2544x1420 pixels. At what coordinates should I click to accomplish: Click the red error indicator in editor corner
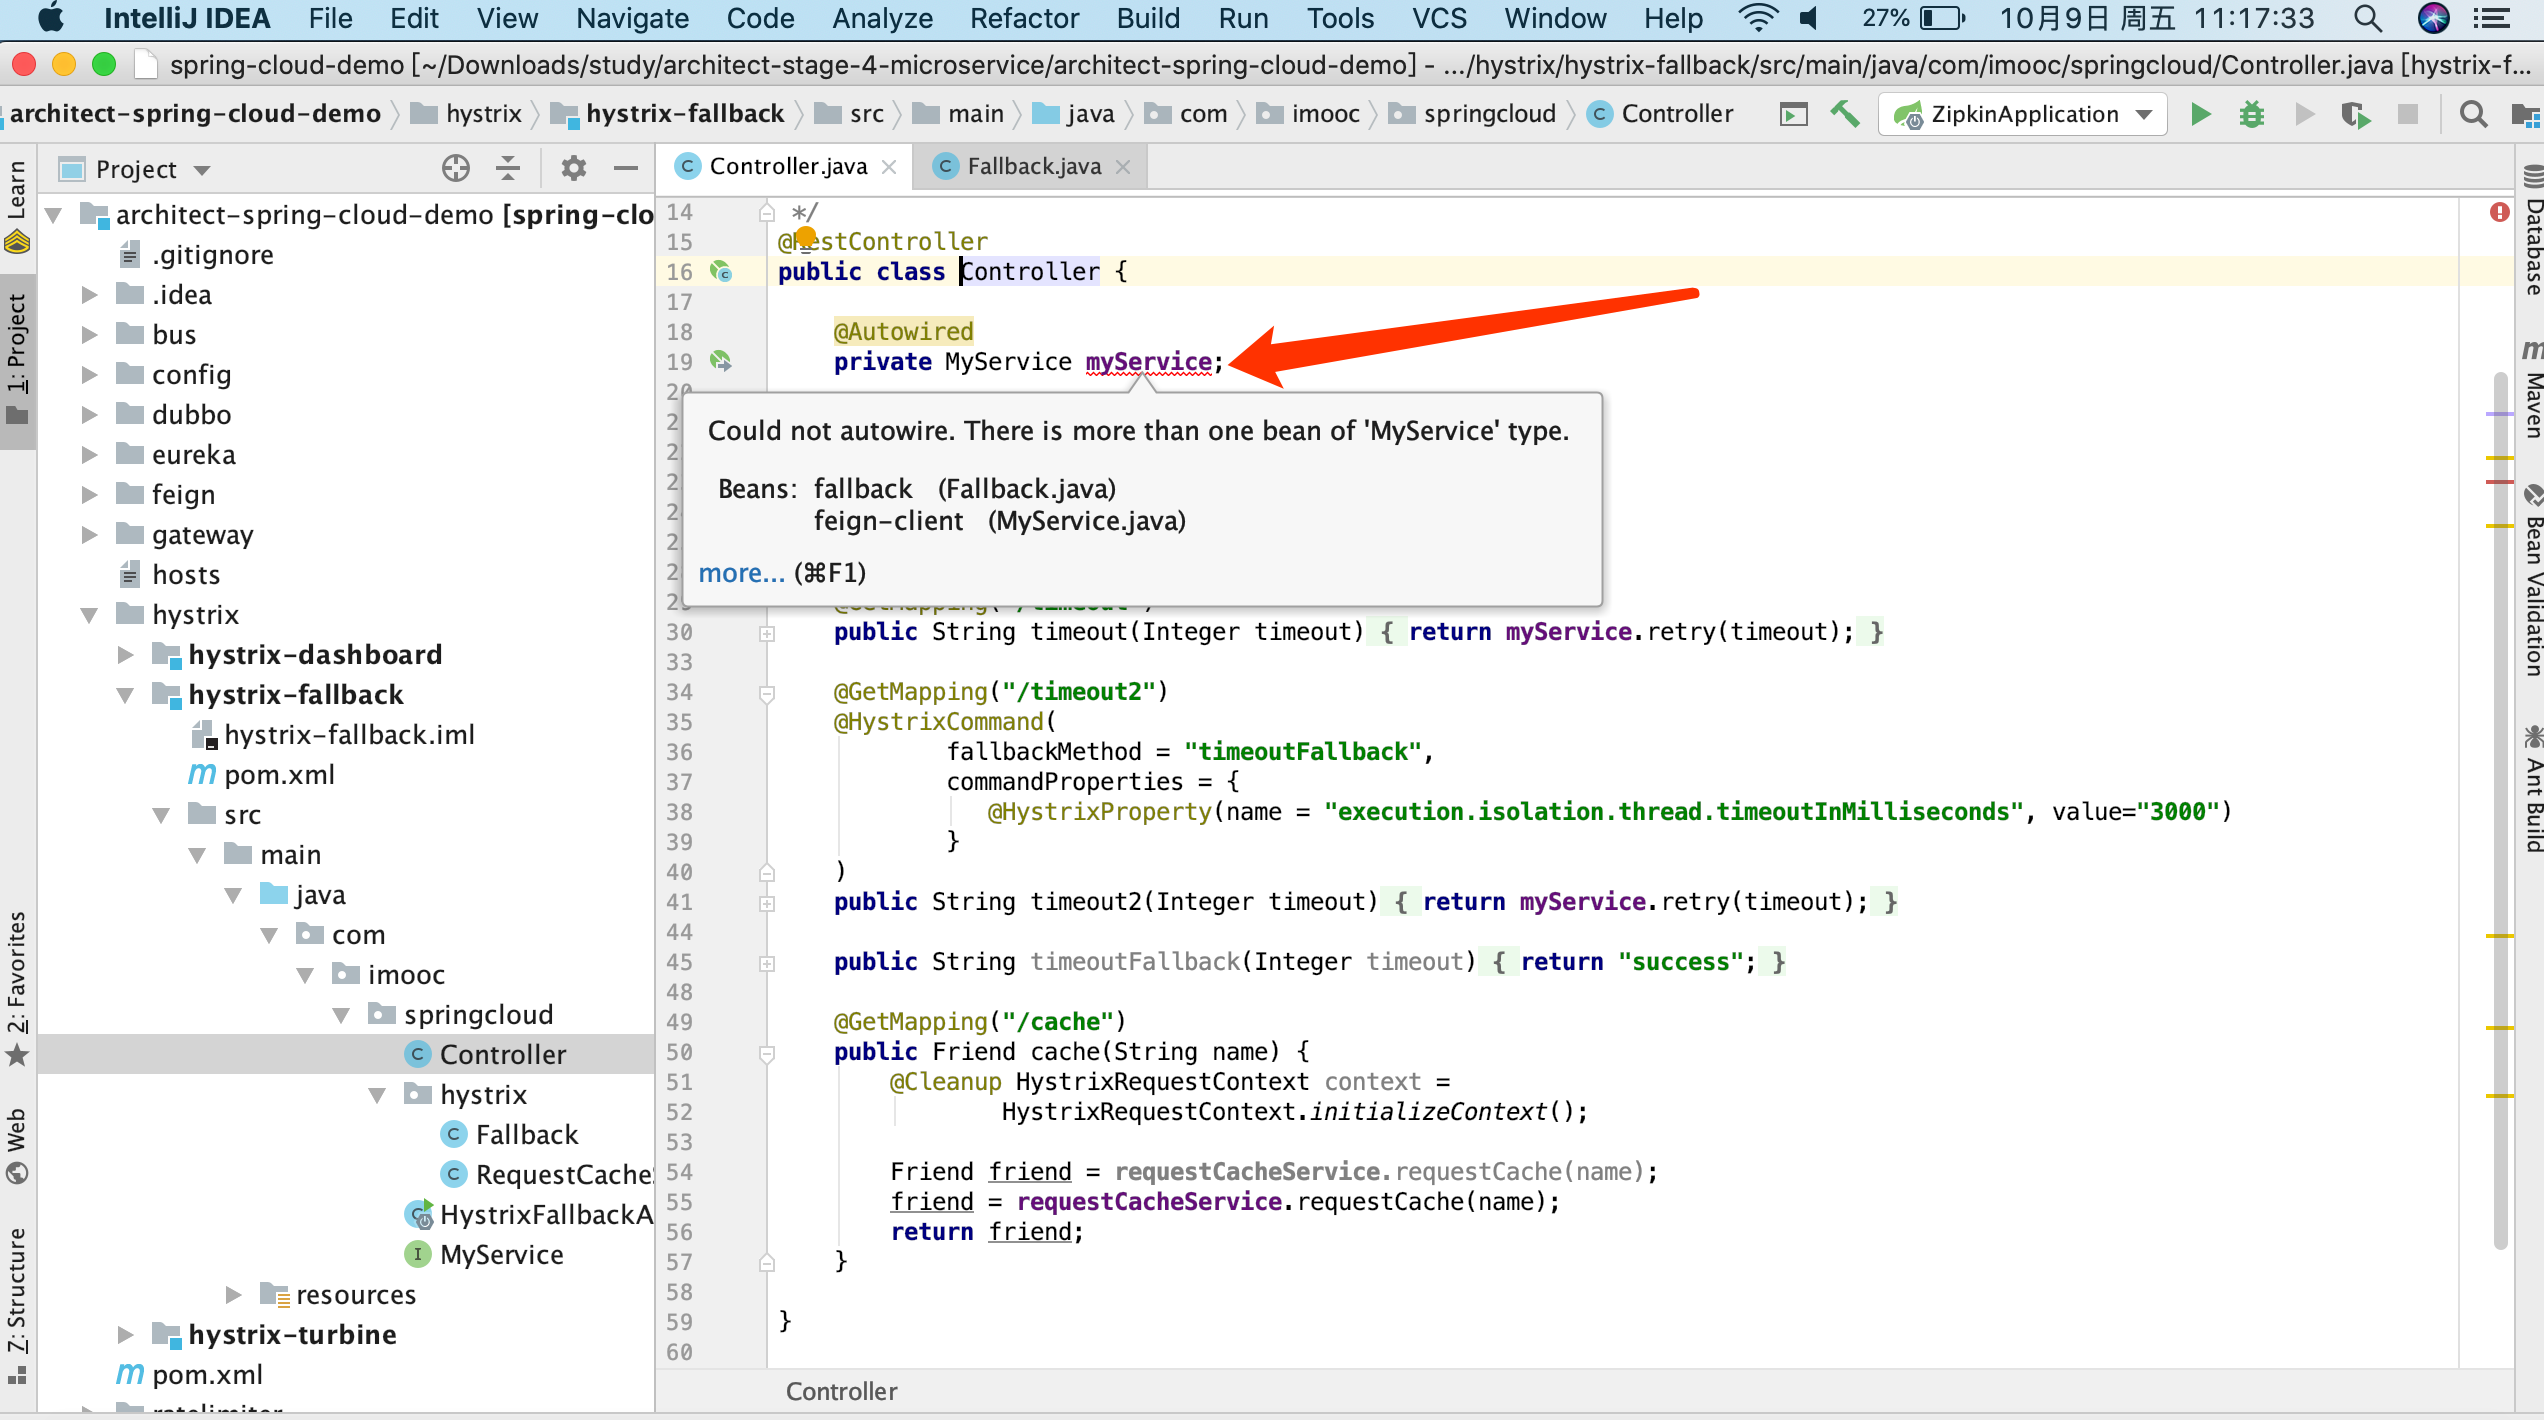pos(2499,212)
